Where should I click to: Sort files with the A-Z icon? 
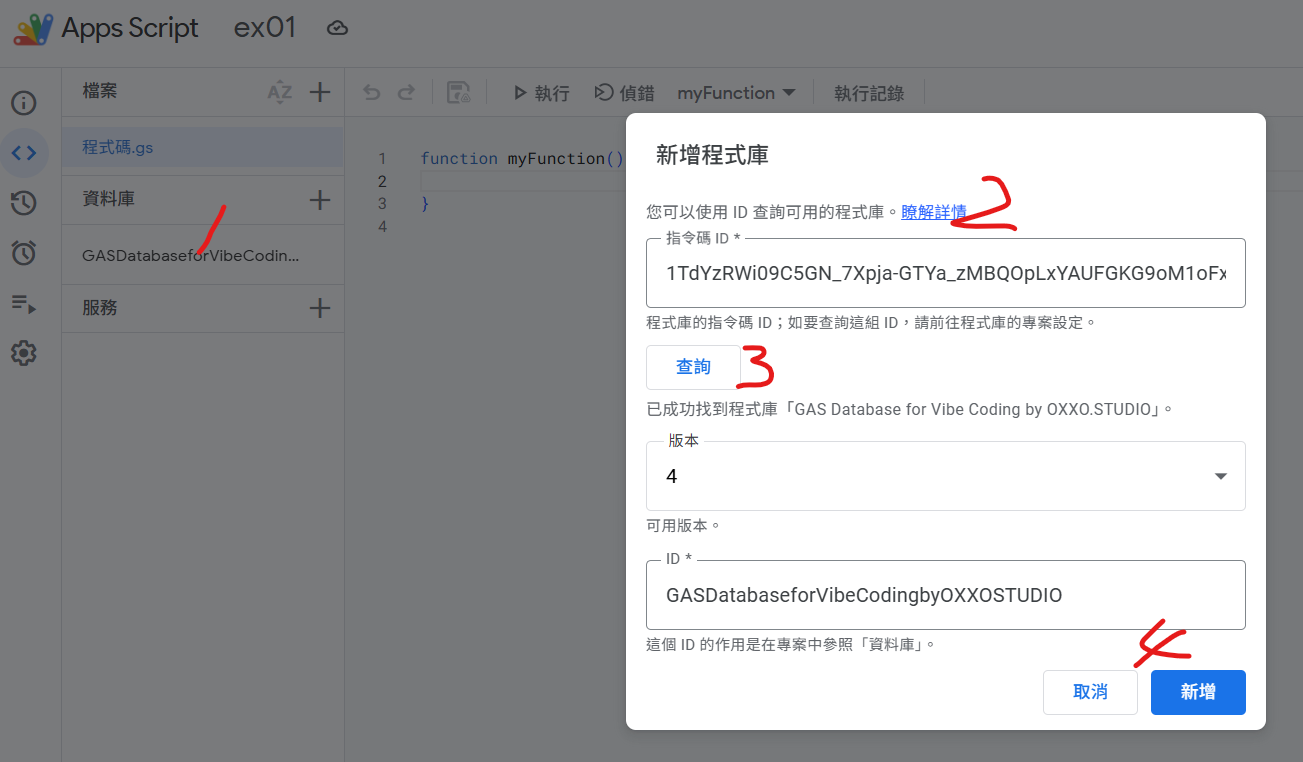point(281,91)
